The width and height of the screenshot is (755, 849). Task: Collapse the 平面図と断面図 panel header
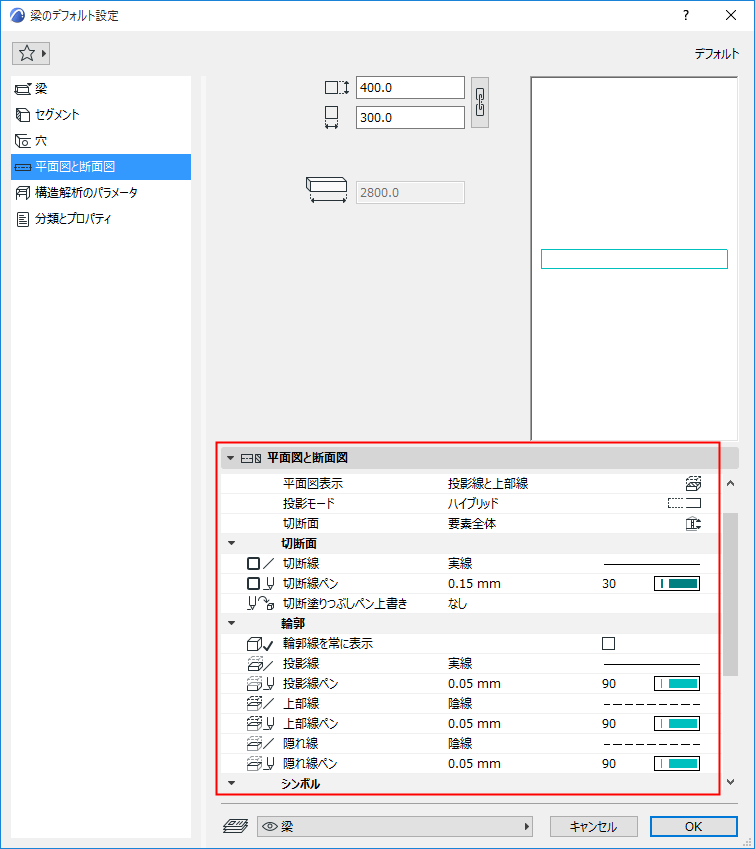pos(231,458)
